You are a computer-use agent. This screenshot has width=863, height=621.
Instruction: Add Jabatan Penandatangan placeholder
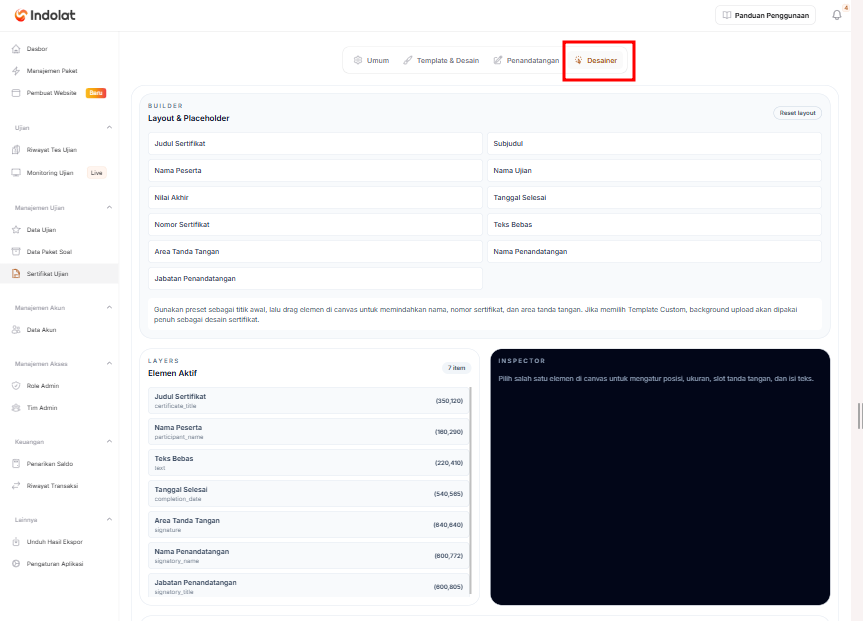pyautogui.click(x=315, y=279)
